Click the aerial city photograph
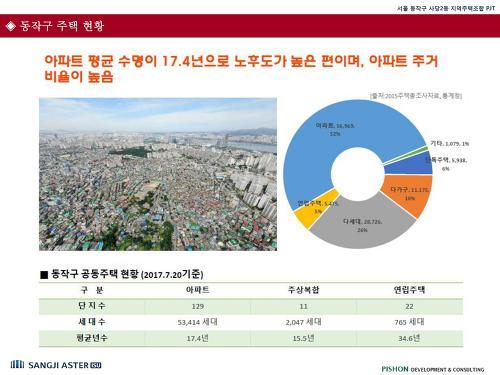The width and height of the screenshot is (500, 375). point(158,174)
